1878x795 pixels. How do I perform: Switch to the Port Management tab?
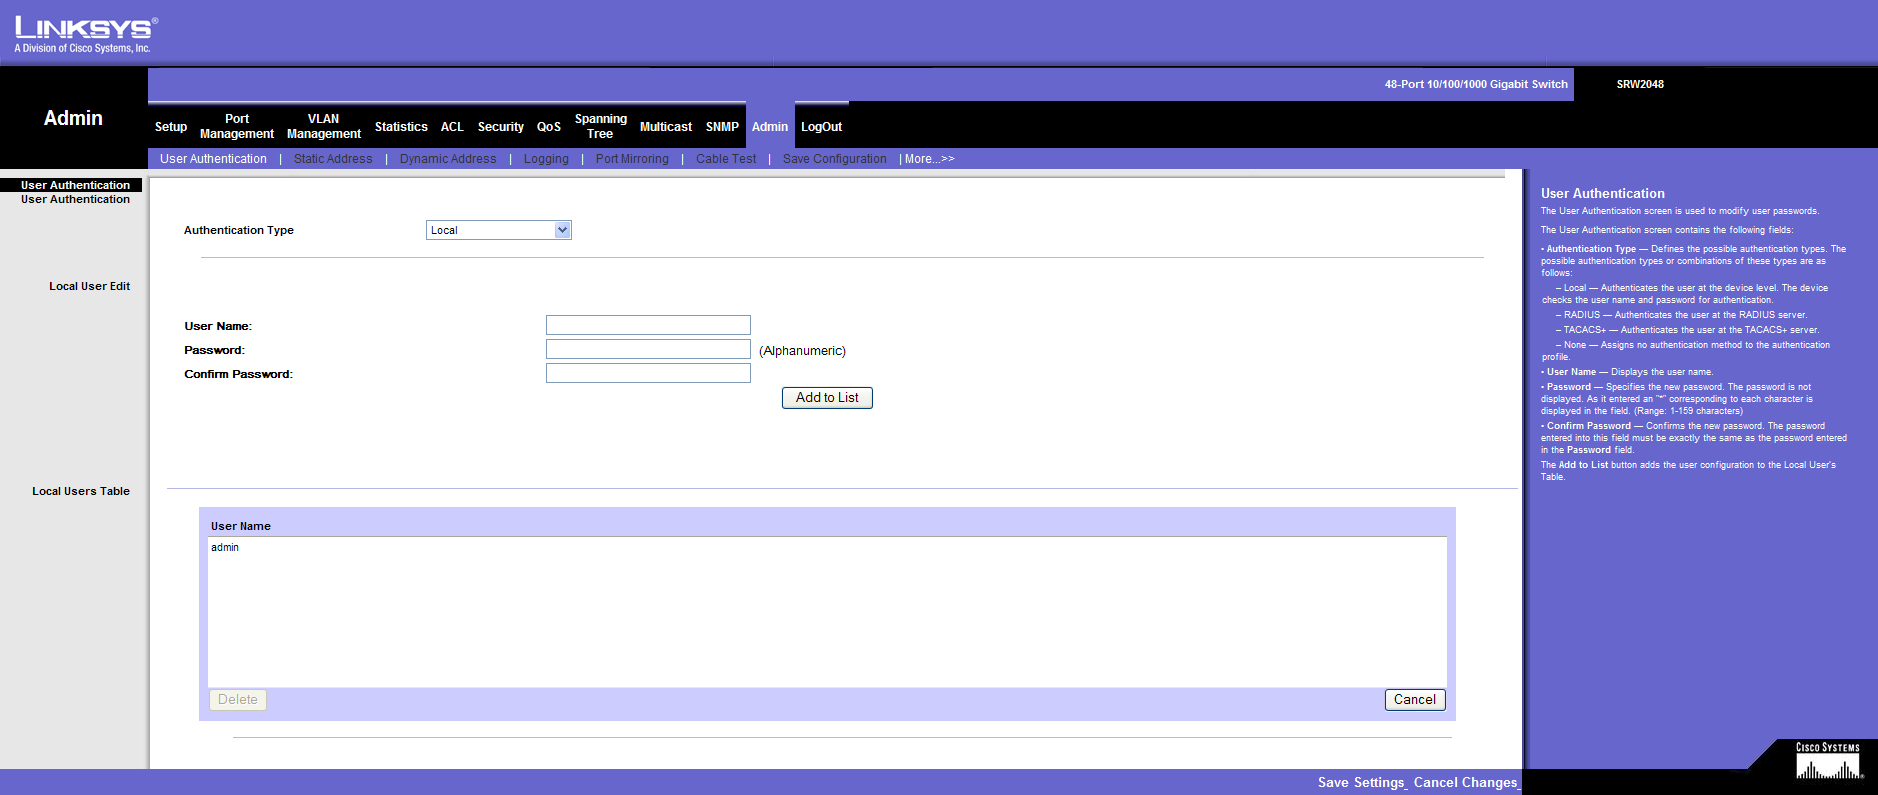pos(237,126)
